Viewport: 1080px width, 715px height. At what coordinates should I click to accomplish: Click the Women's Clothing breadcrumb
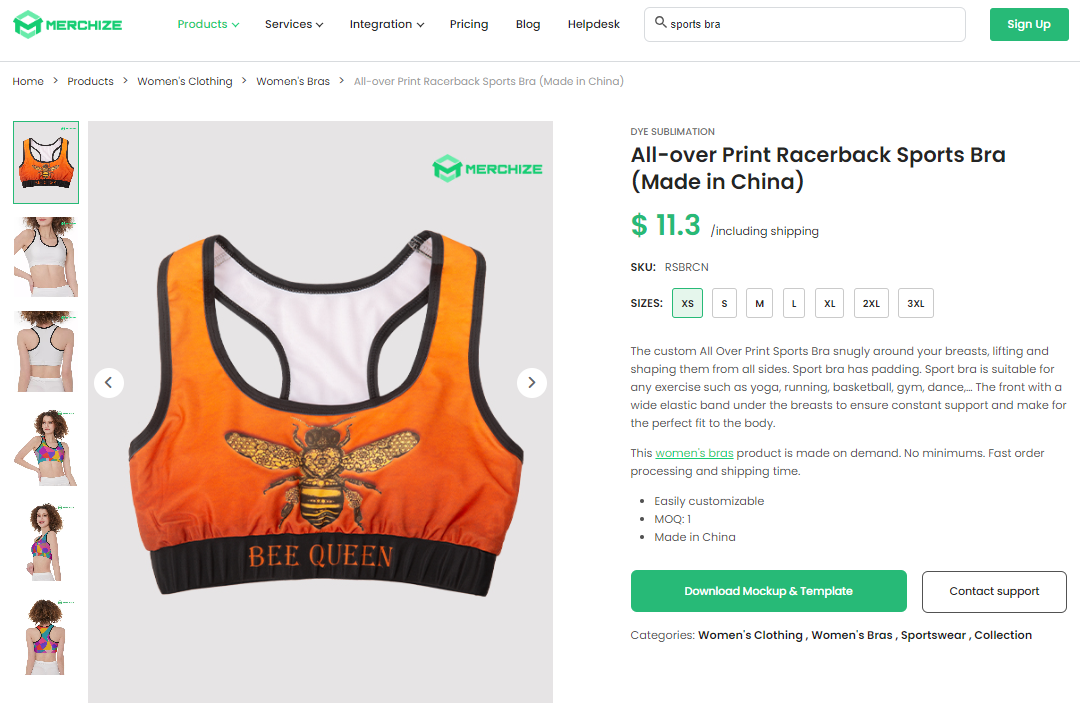pos(184,81)
